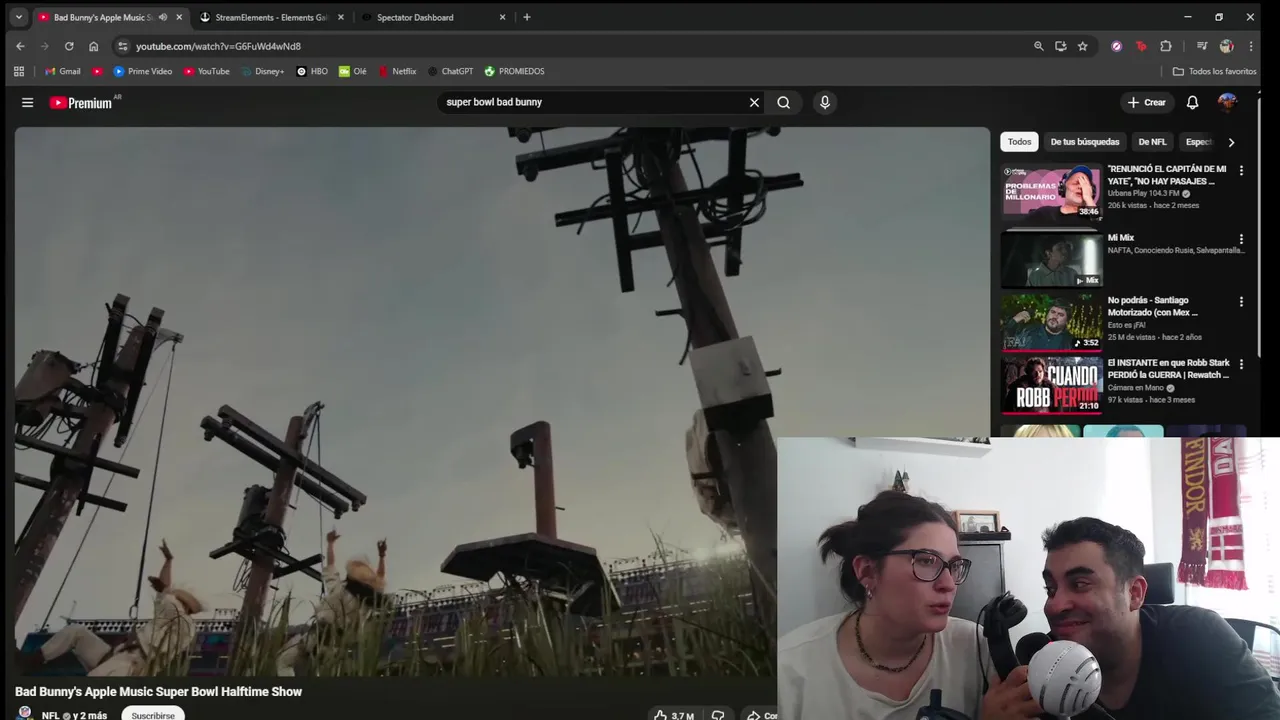The width and height of the screenshot is (1280, 720).
Task: Open YouTube bookmark in bookmarks bar
Action: (x=206, y=71)
